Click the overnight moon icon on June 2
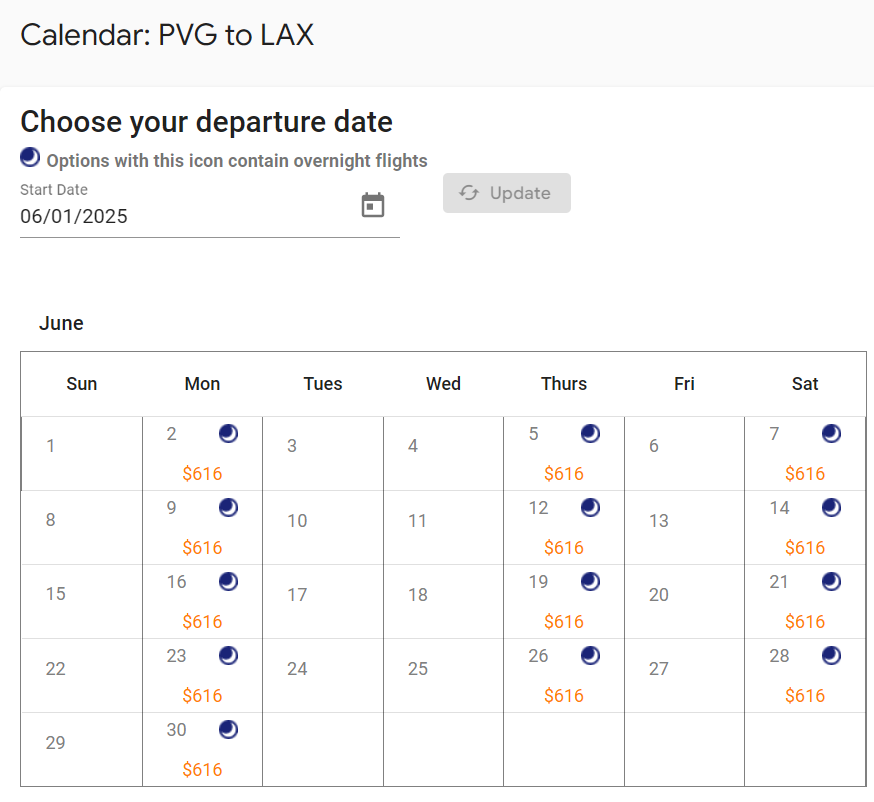This screenshot has height=802, width=874. pyautogui.click(x=228, y=434)
